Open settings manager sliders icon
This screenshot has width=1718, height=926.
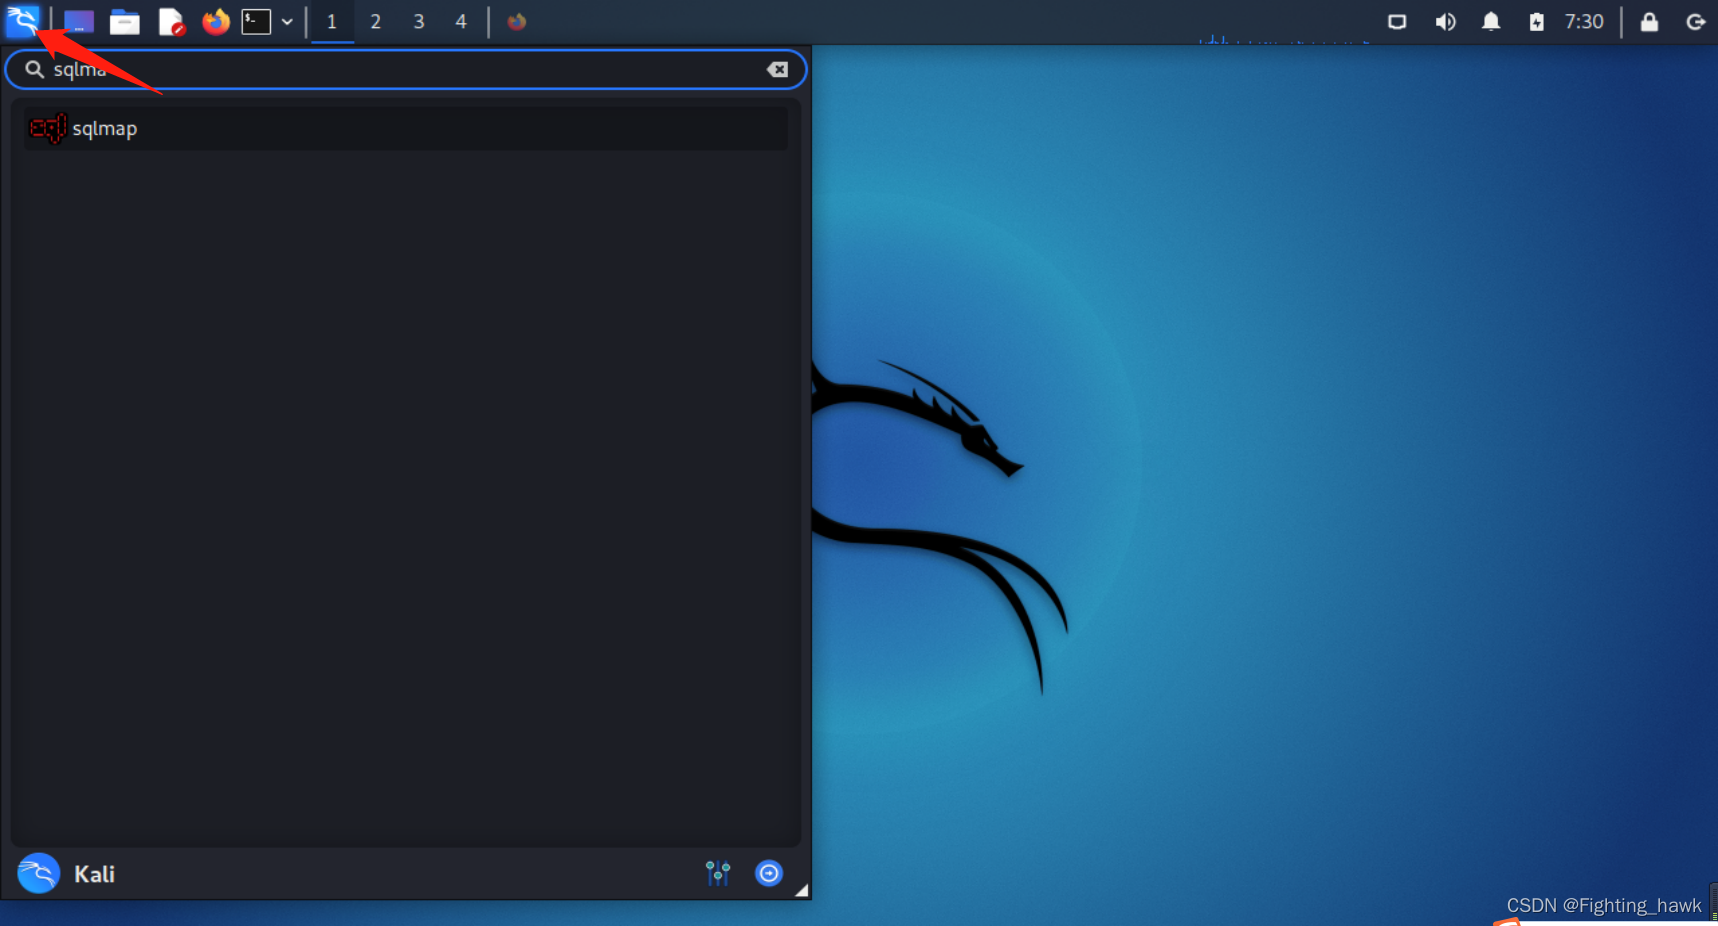coord(718,873)
